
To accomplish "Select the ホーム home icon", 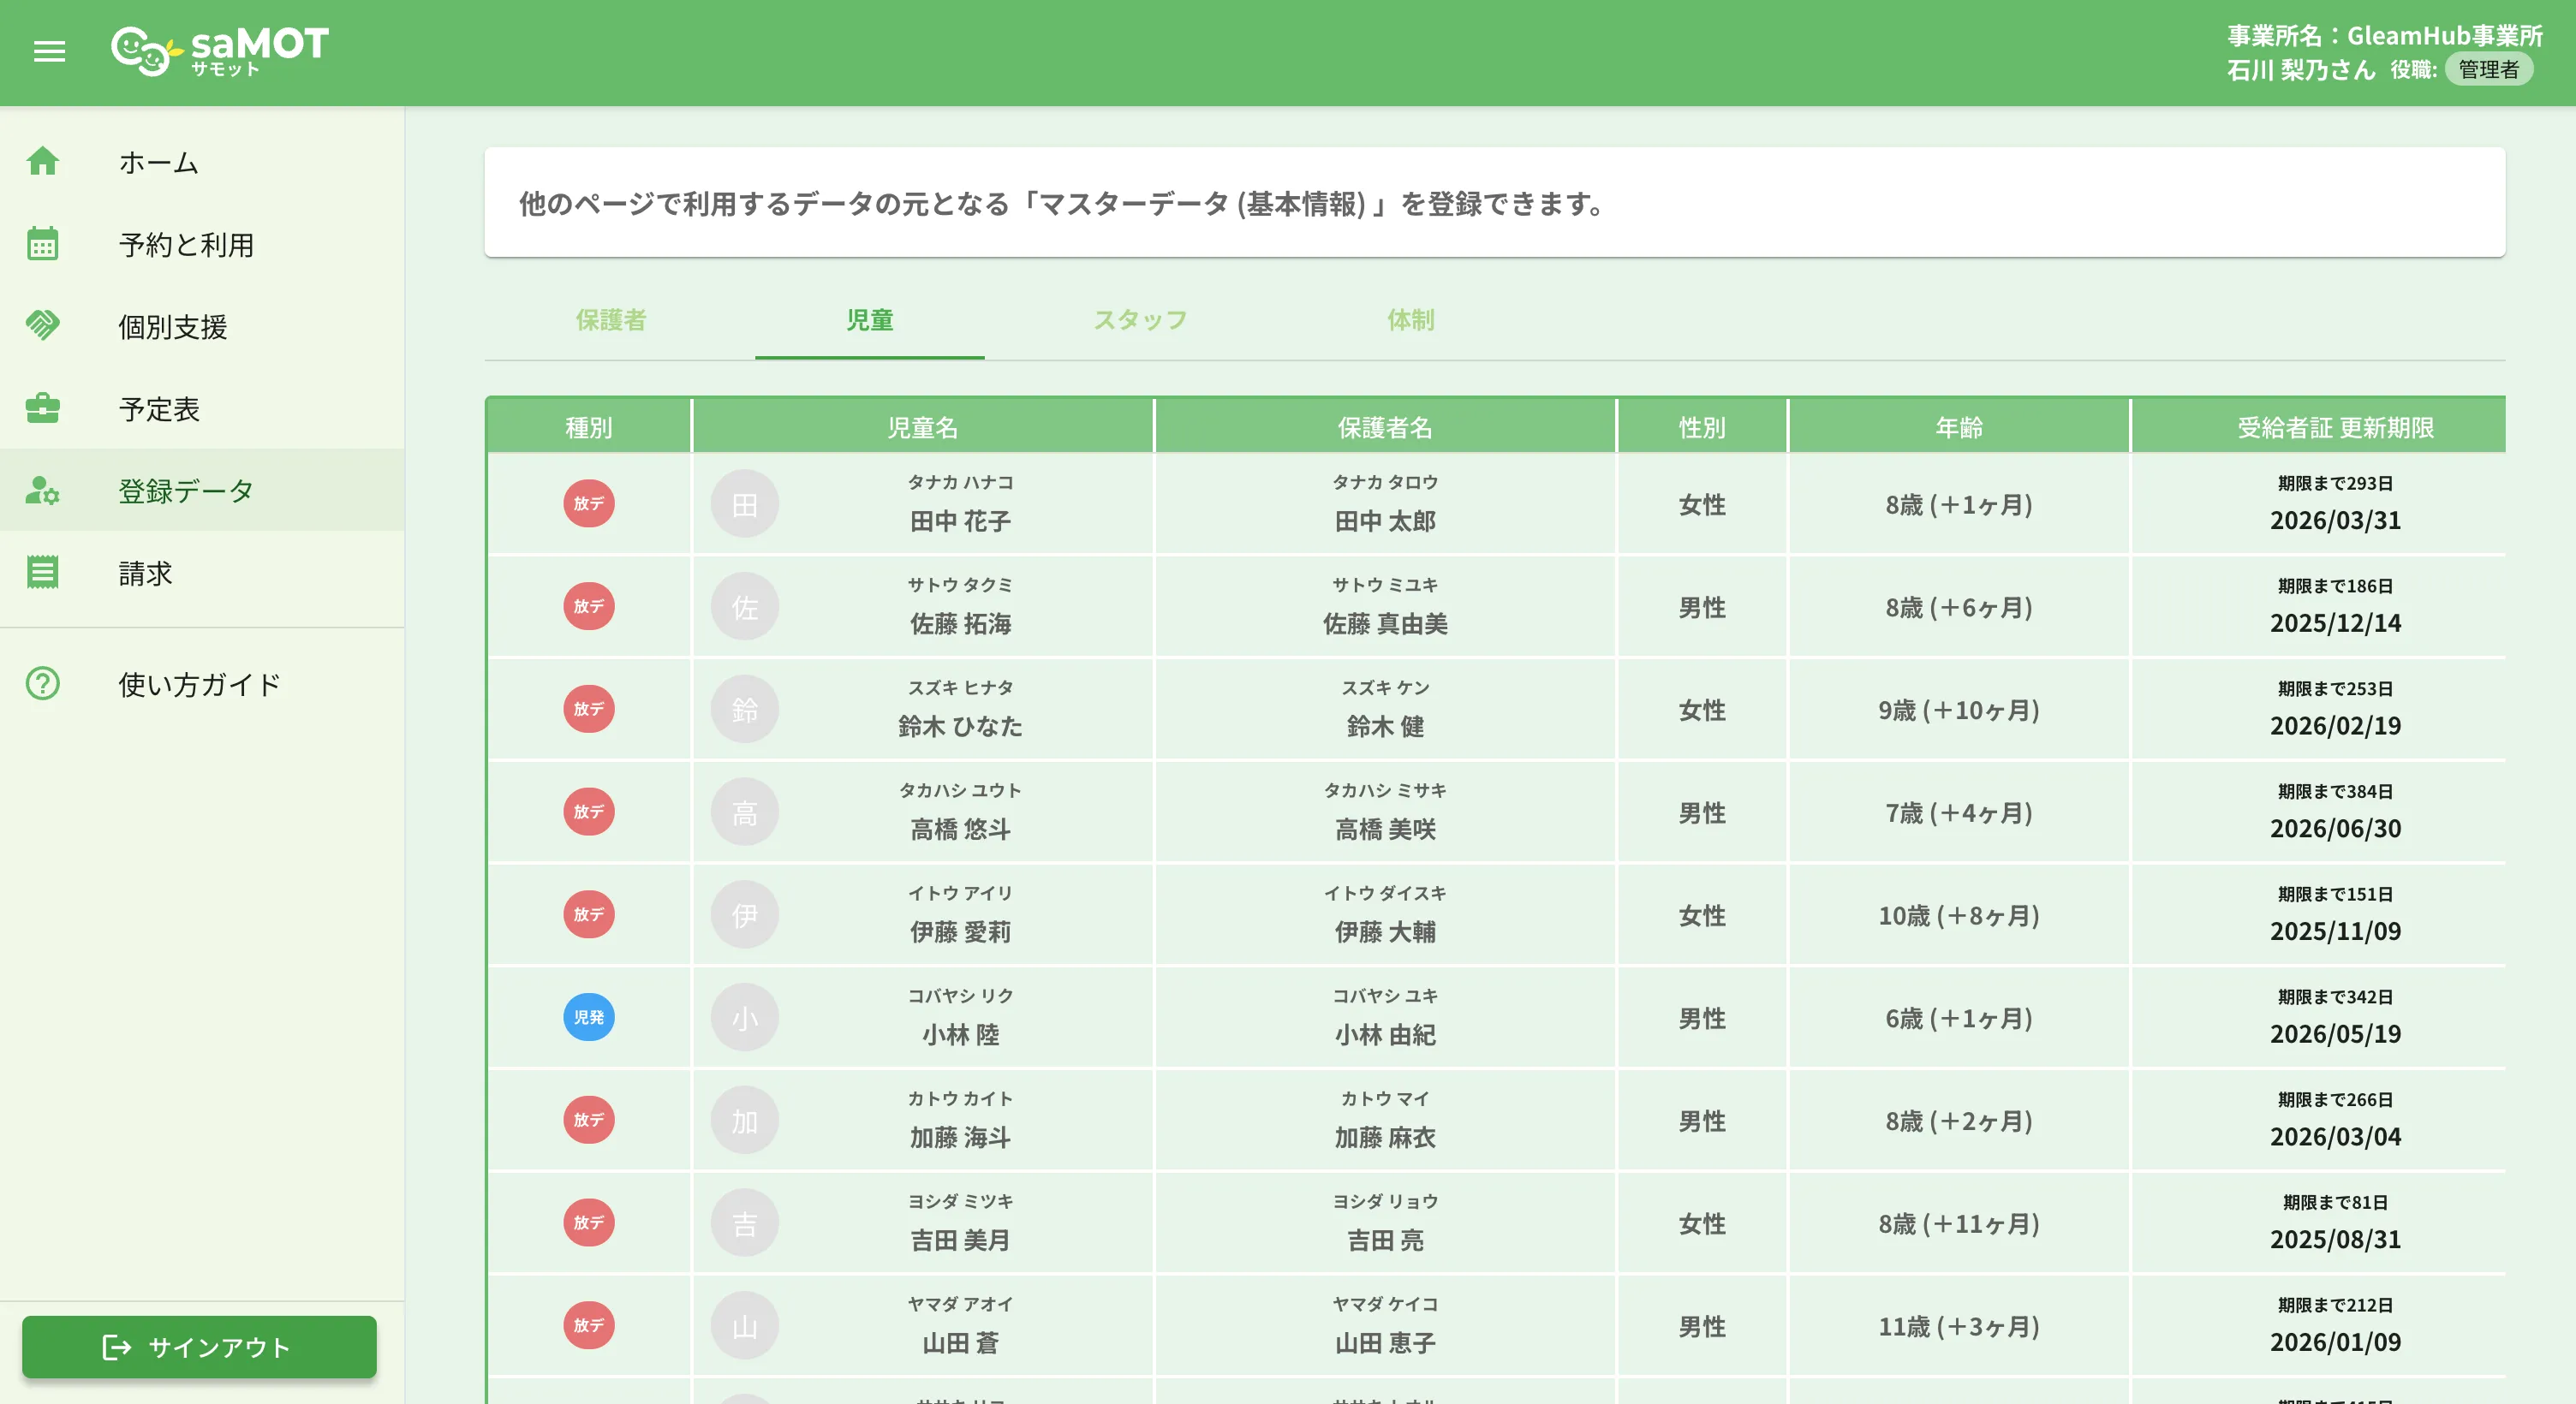I will [x=44, y=161].
